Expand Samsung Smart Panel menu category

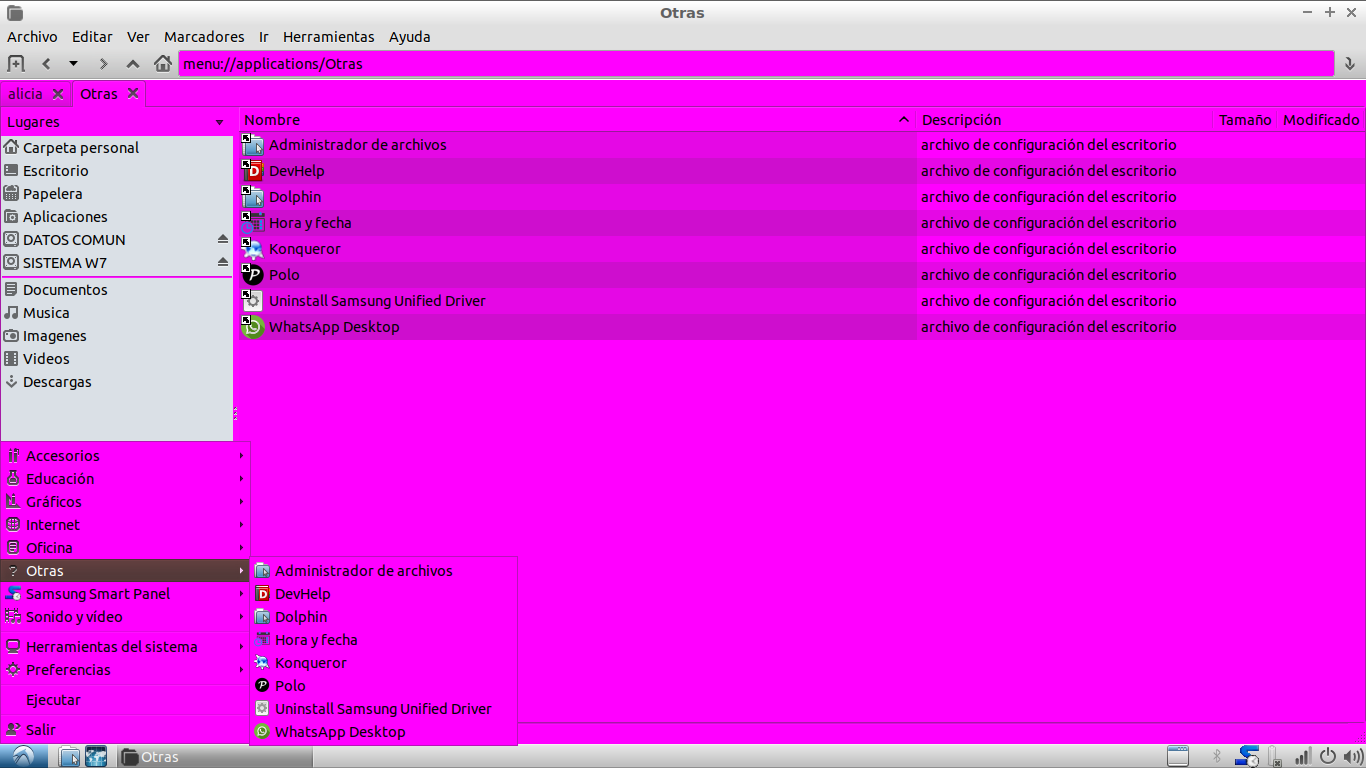(125, 594)
